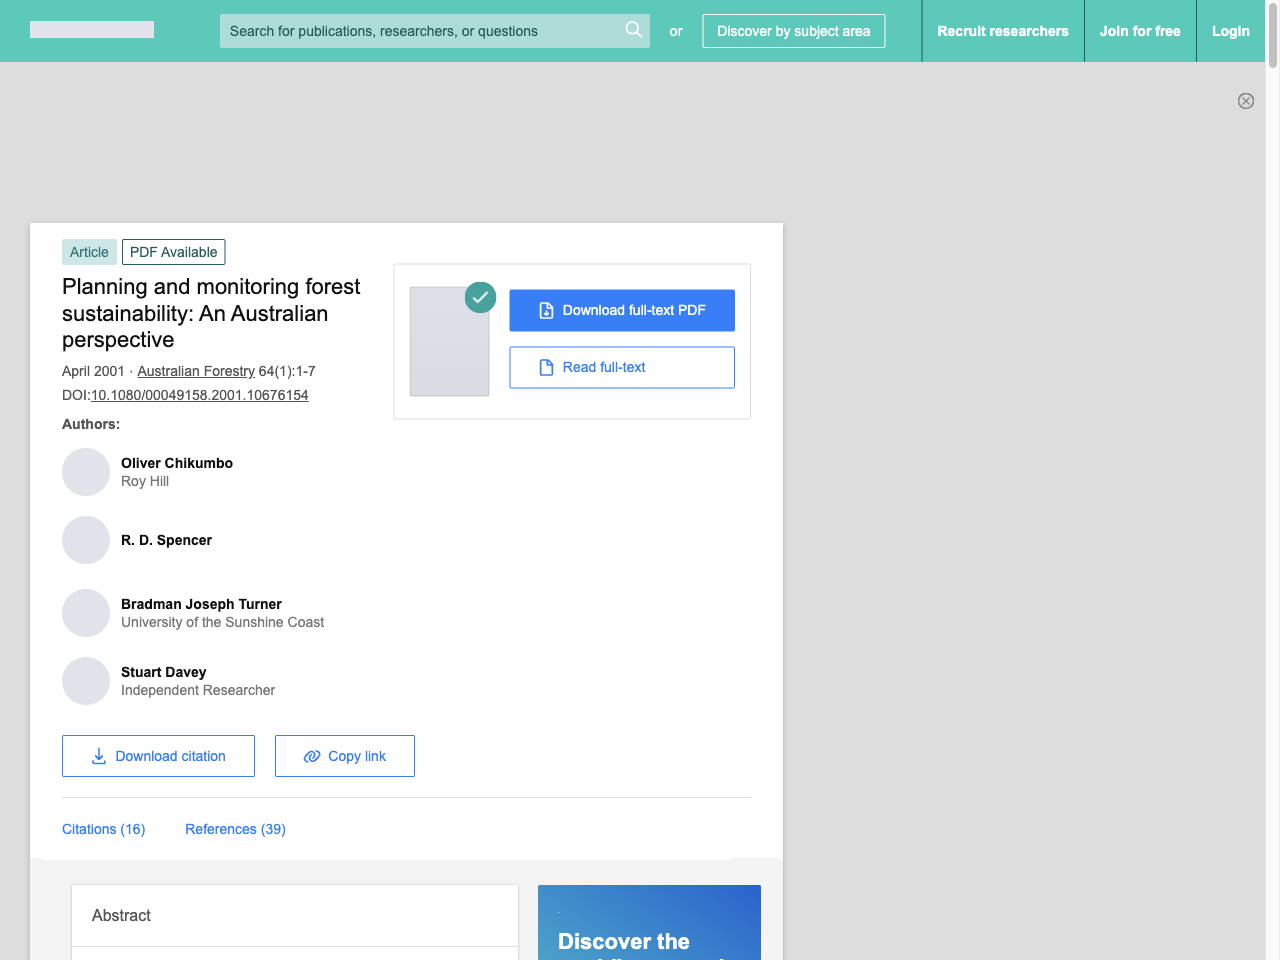Click Independent Researcher affiliation text
This screenshot has width=1280, height=960.
pos(198,690)
